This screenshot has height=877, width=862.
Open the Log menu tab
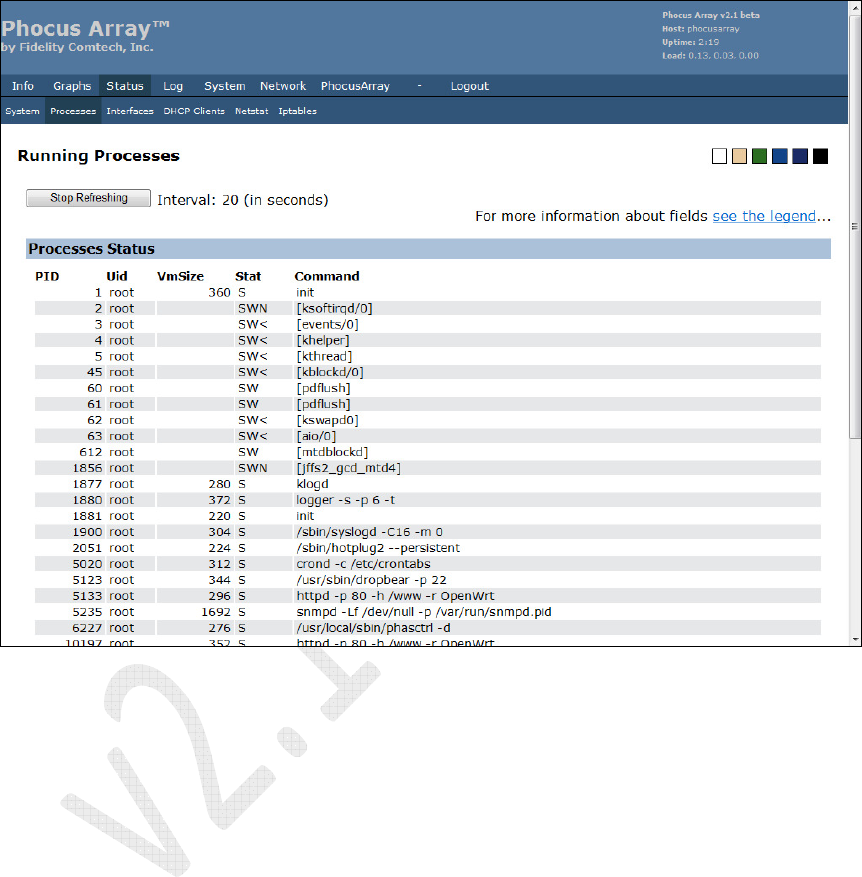pyautogui.click(x=173, y=86)
